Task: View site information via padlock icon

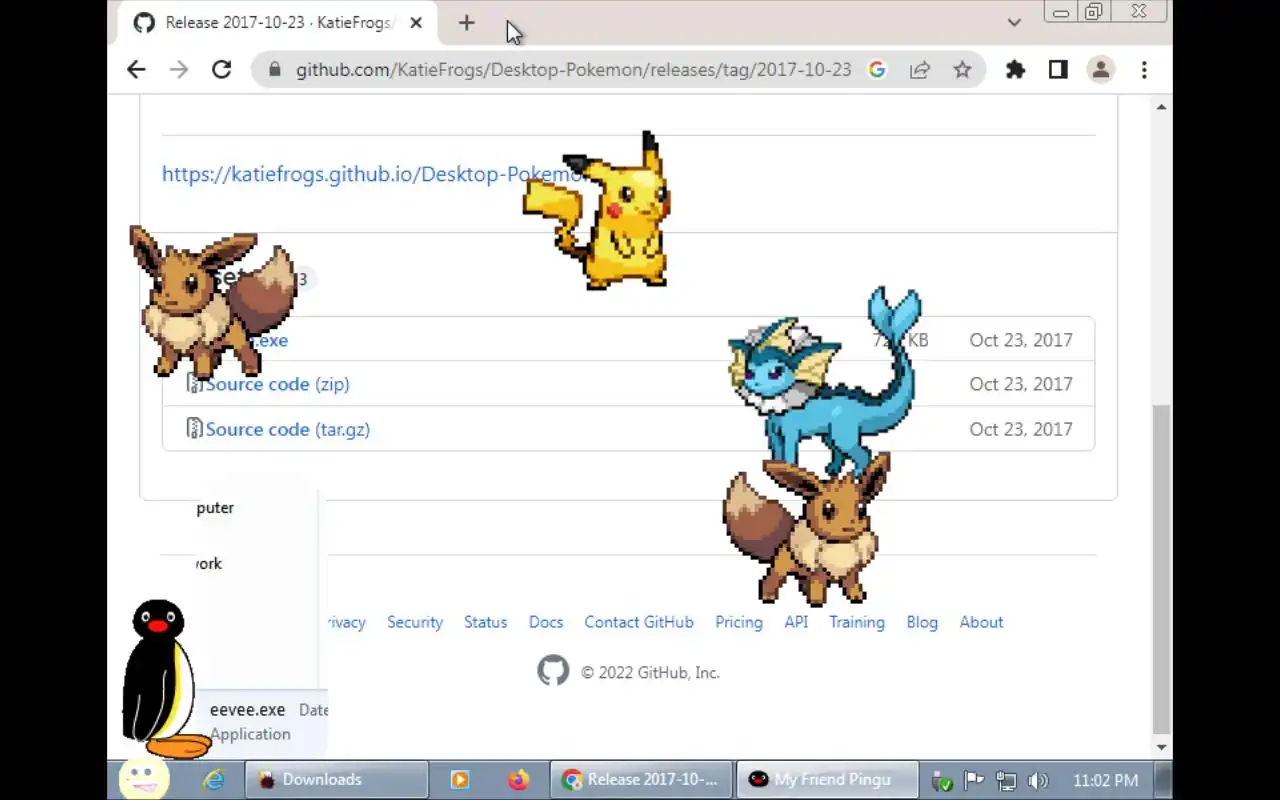Action: click(274, 70)
